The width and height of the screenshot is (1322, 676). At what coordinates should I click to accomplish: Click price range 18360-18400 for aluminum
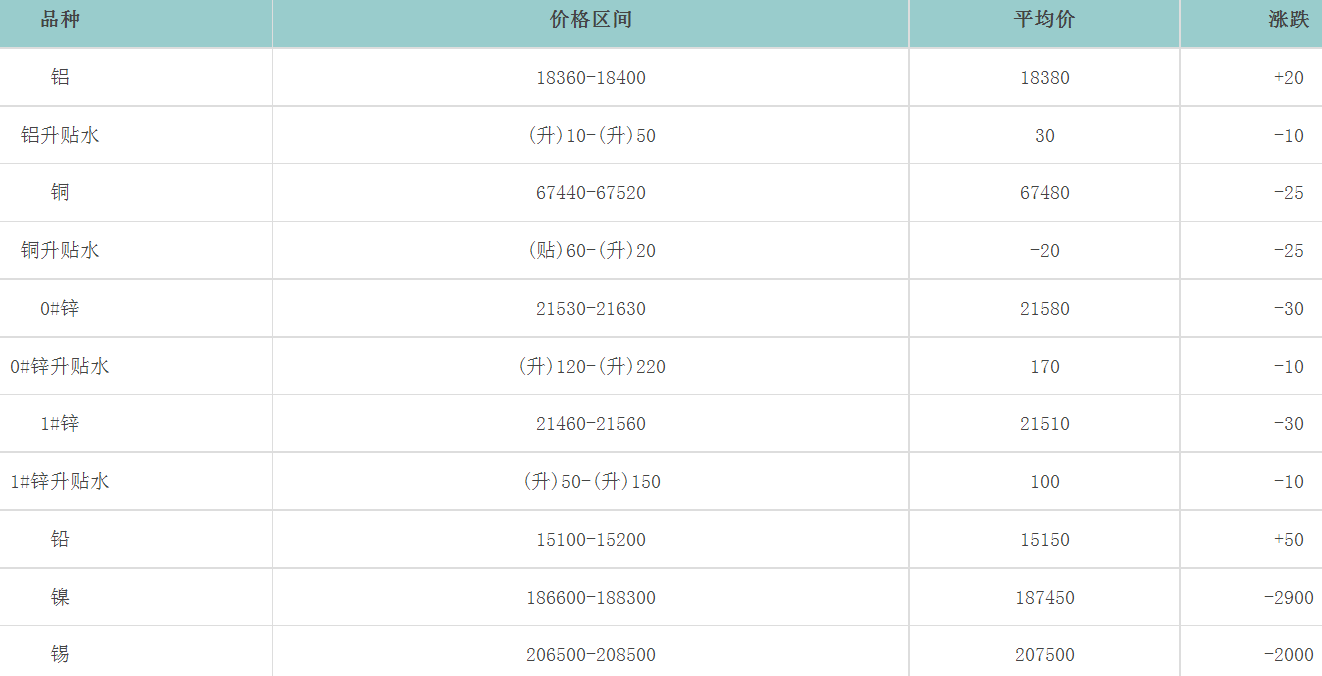(x=590, y=77)
